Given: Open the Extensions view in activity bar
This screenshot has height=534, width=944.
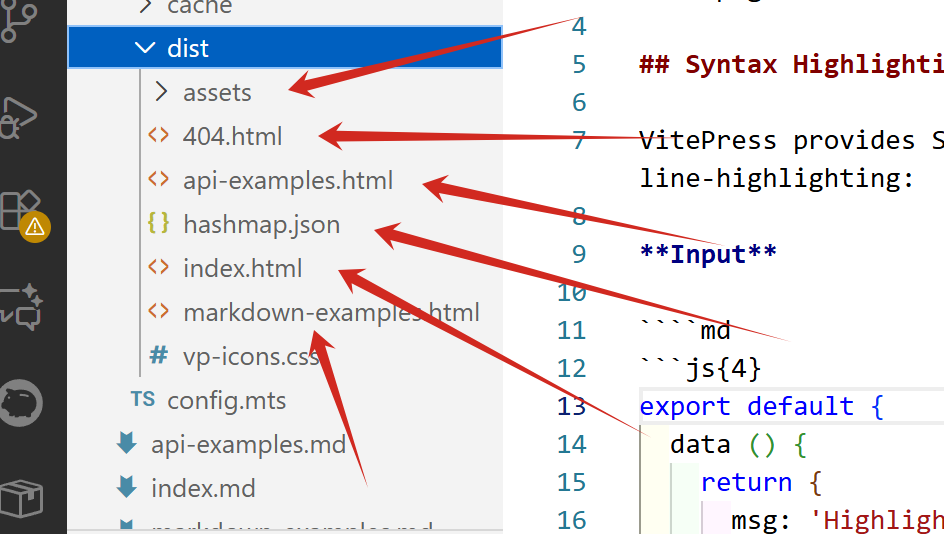Looking at the screenshot, I should (20, 208).
